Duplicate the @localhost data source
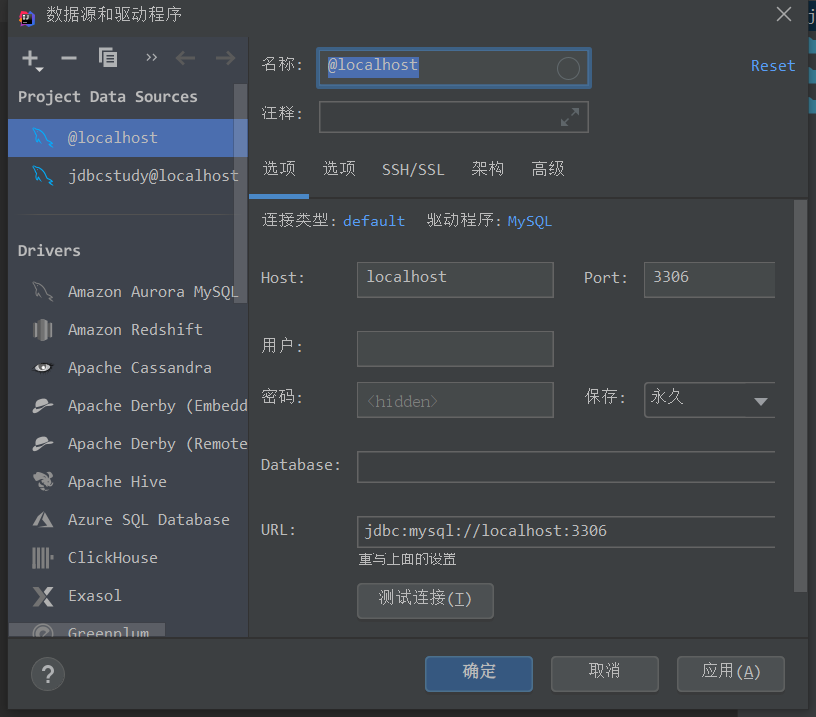The image size is (816, 717). (108, 59)
